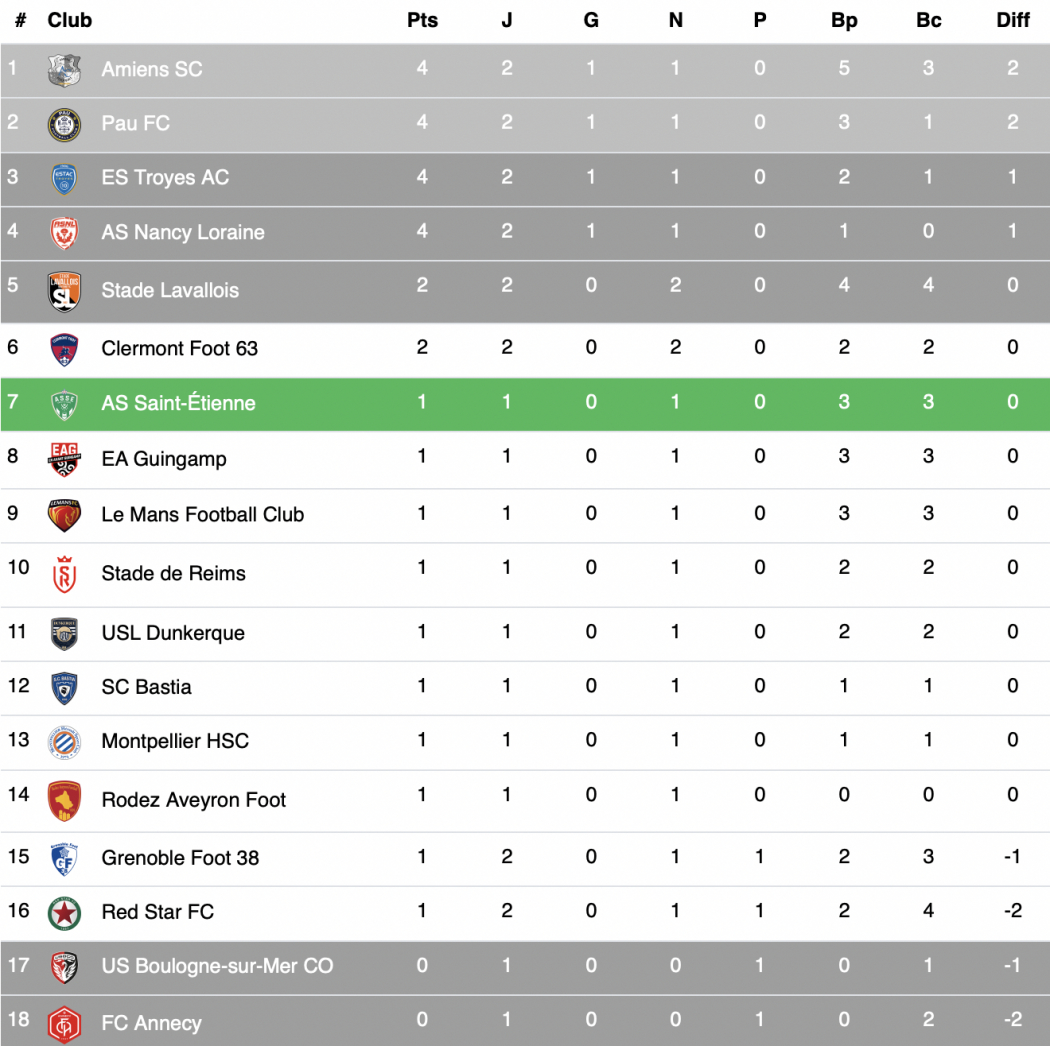Open the AS Saint-Étienne team name
This screenshot has height=1046, width=1050.
178,402
